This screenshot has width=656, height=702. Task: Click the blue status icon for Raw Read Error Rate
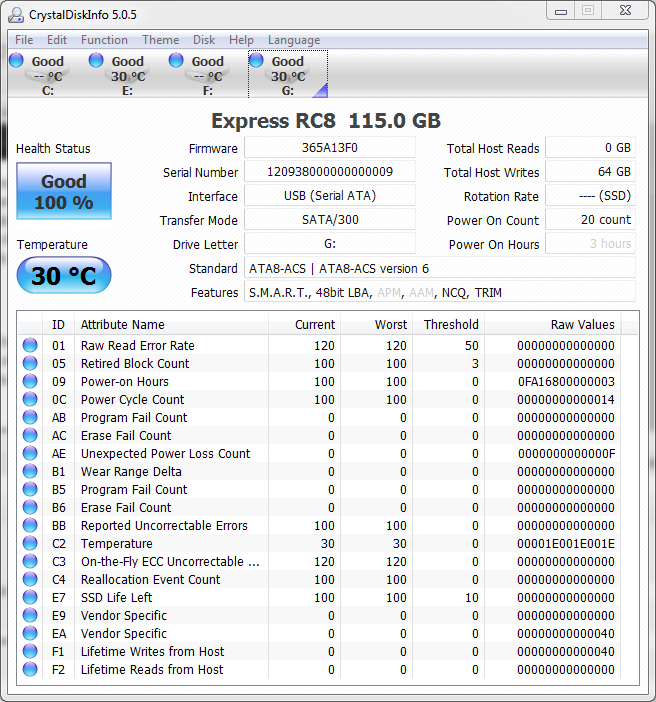[30, 346]
